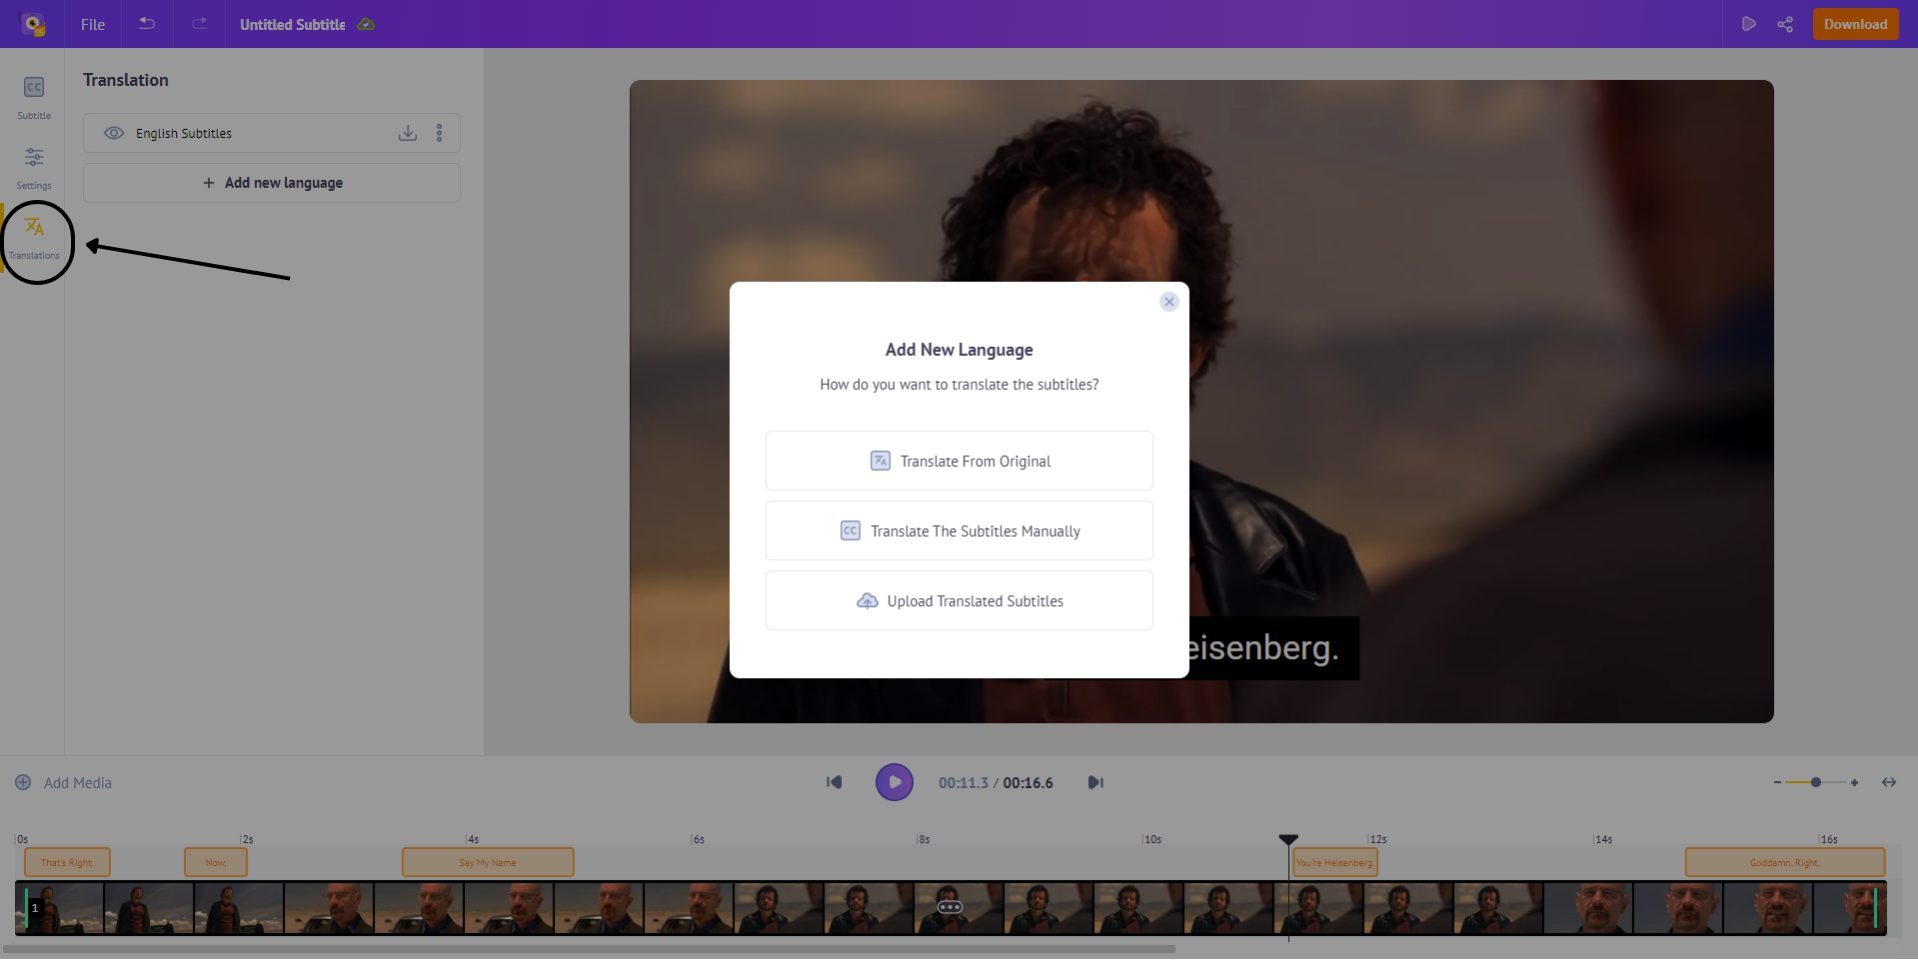Undo the last action

147,23
